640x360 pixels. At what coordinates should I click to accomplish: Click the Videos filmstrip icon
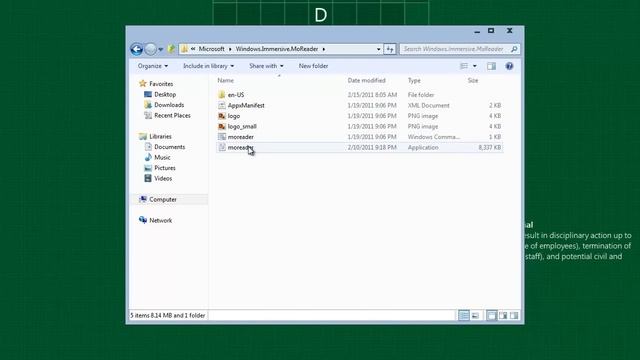(148, 178)
